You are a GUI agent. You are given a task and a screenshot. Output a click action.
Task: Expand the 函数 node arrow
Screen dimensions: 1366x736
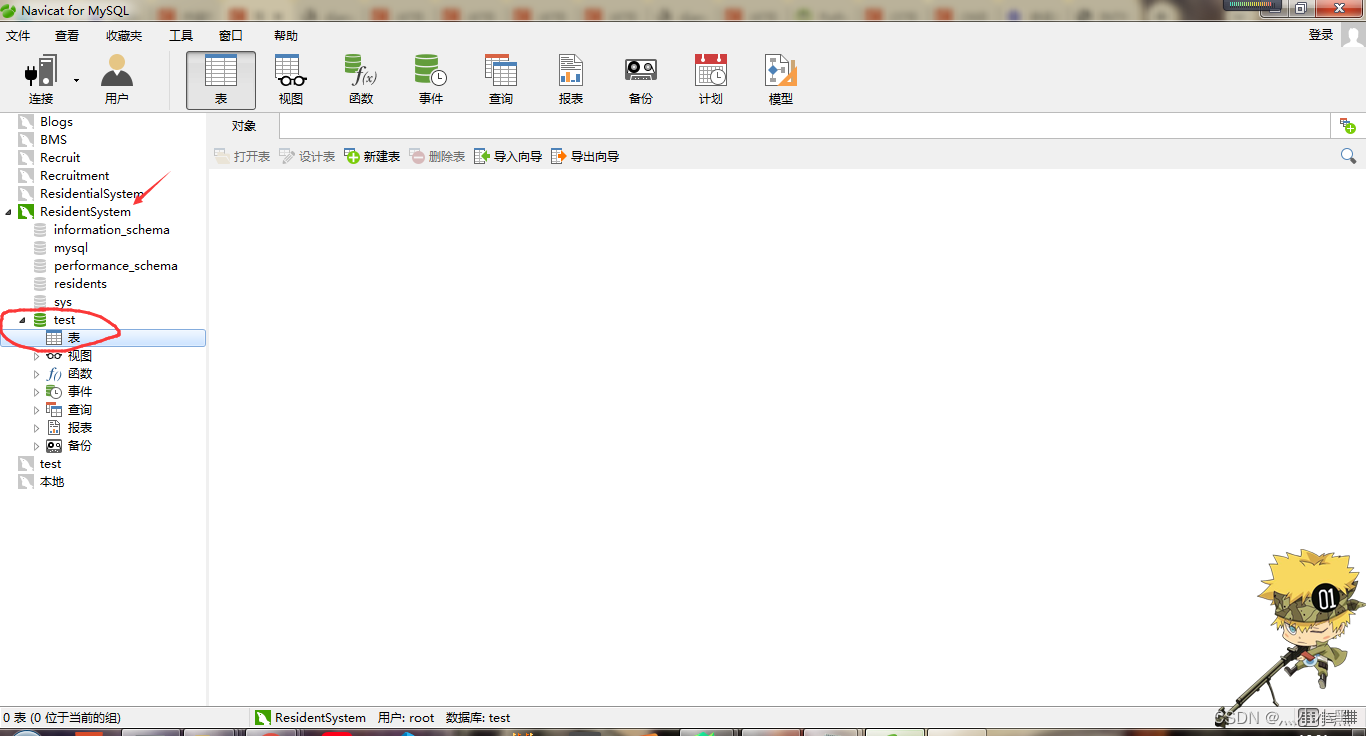point(37,374)
